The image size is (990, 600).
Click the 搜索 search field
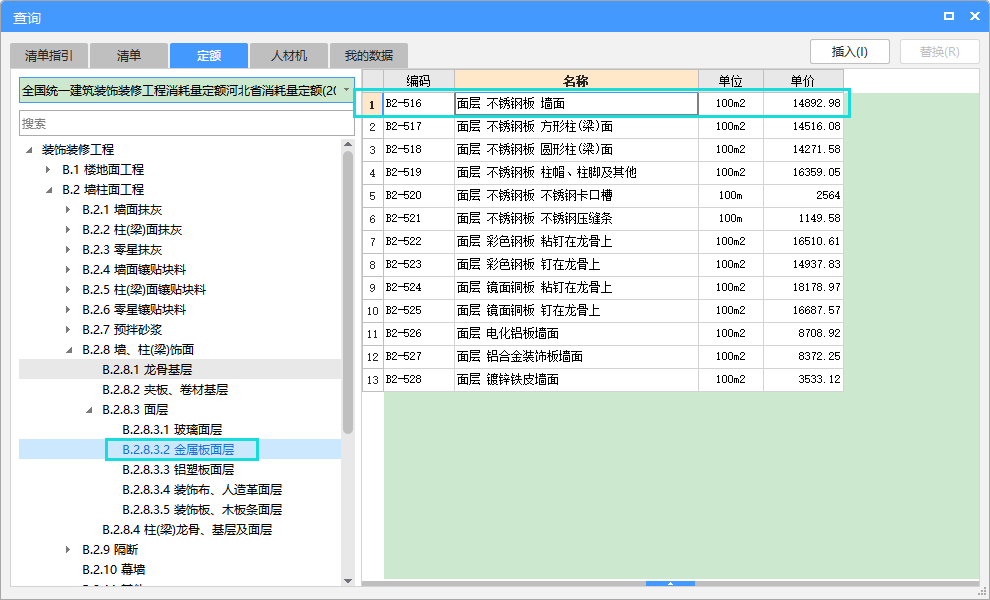coord(187,123)
